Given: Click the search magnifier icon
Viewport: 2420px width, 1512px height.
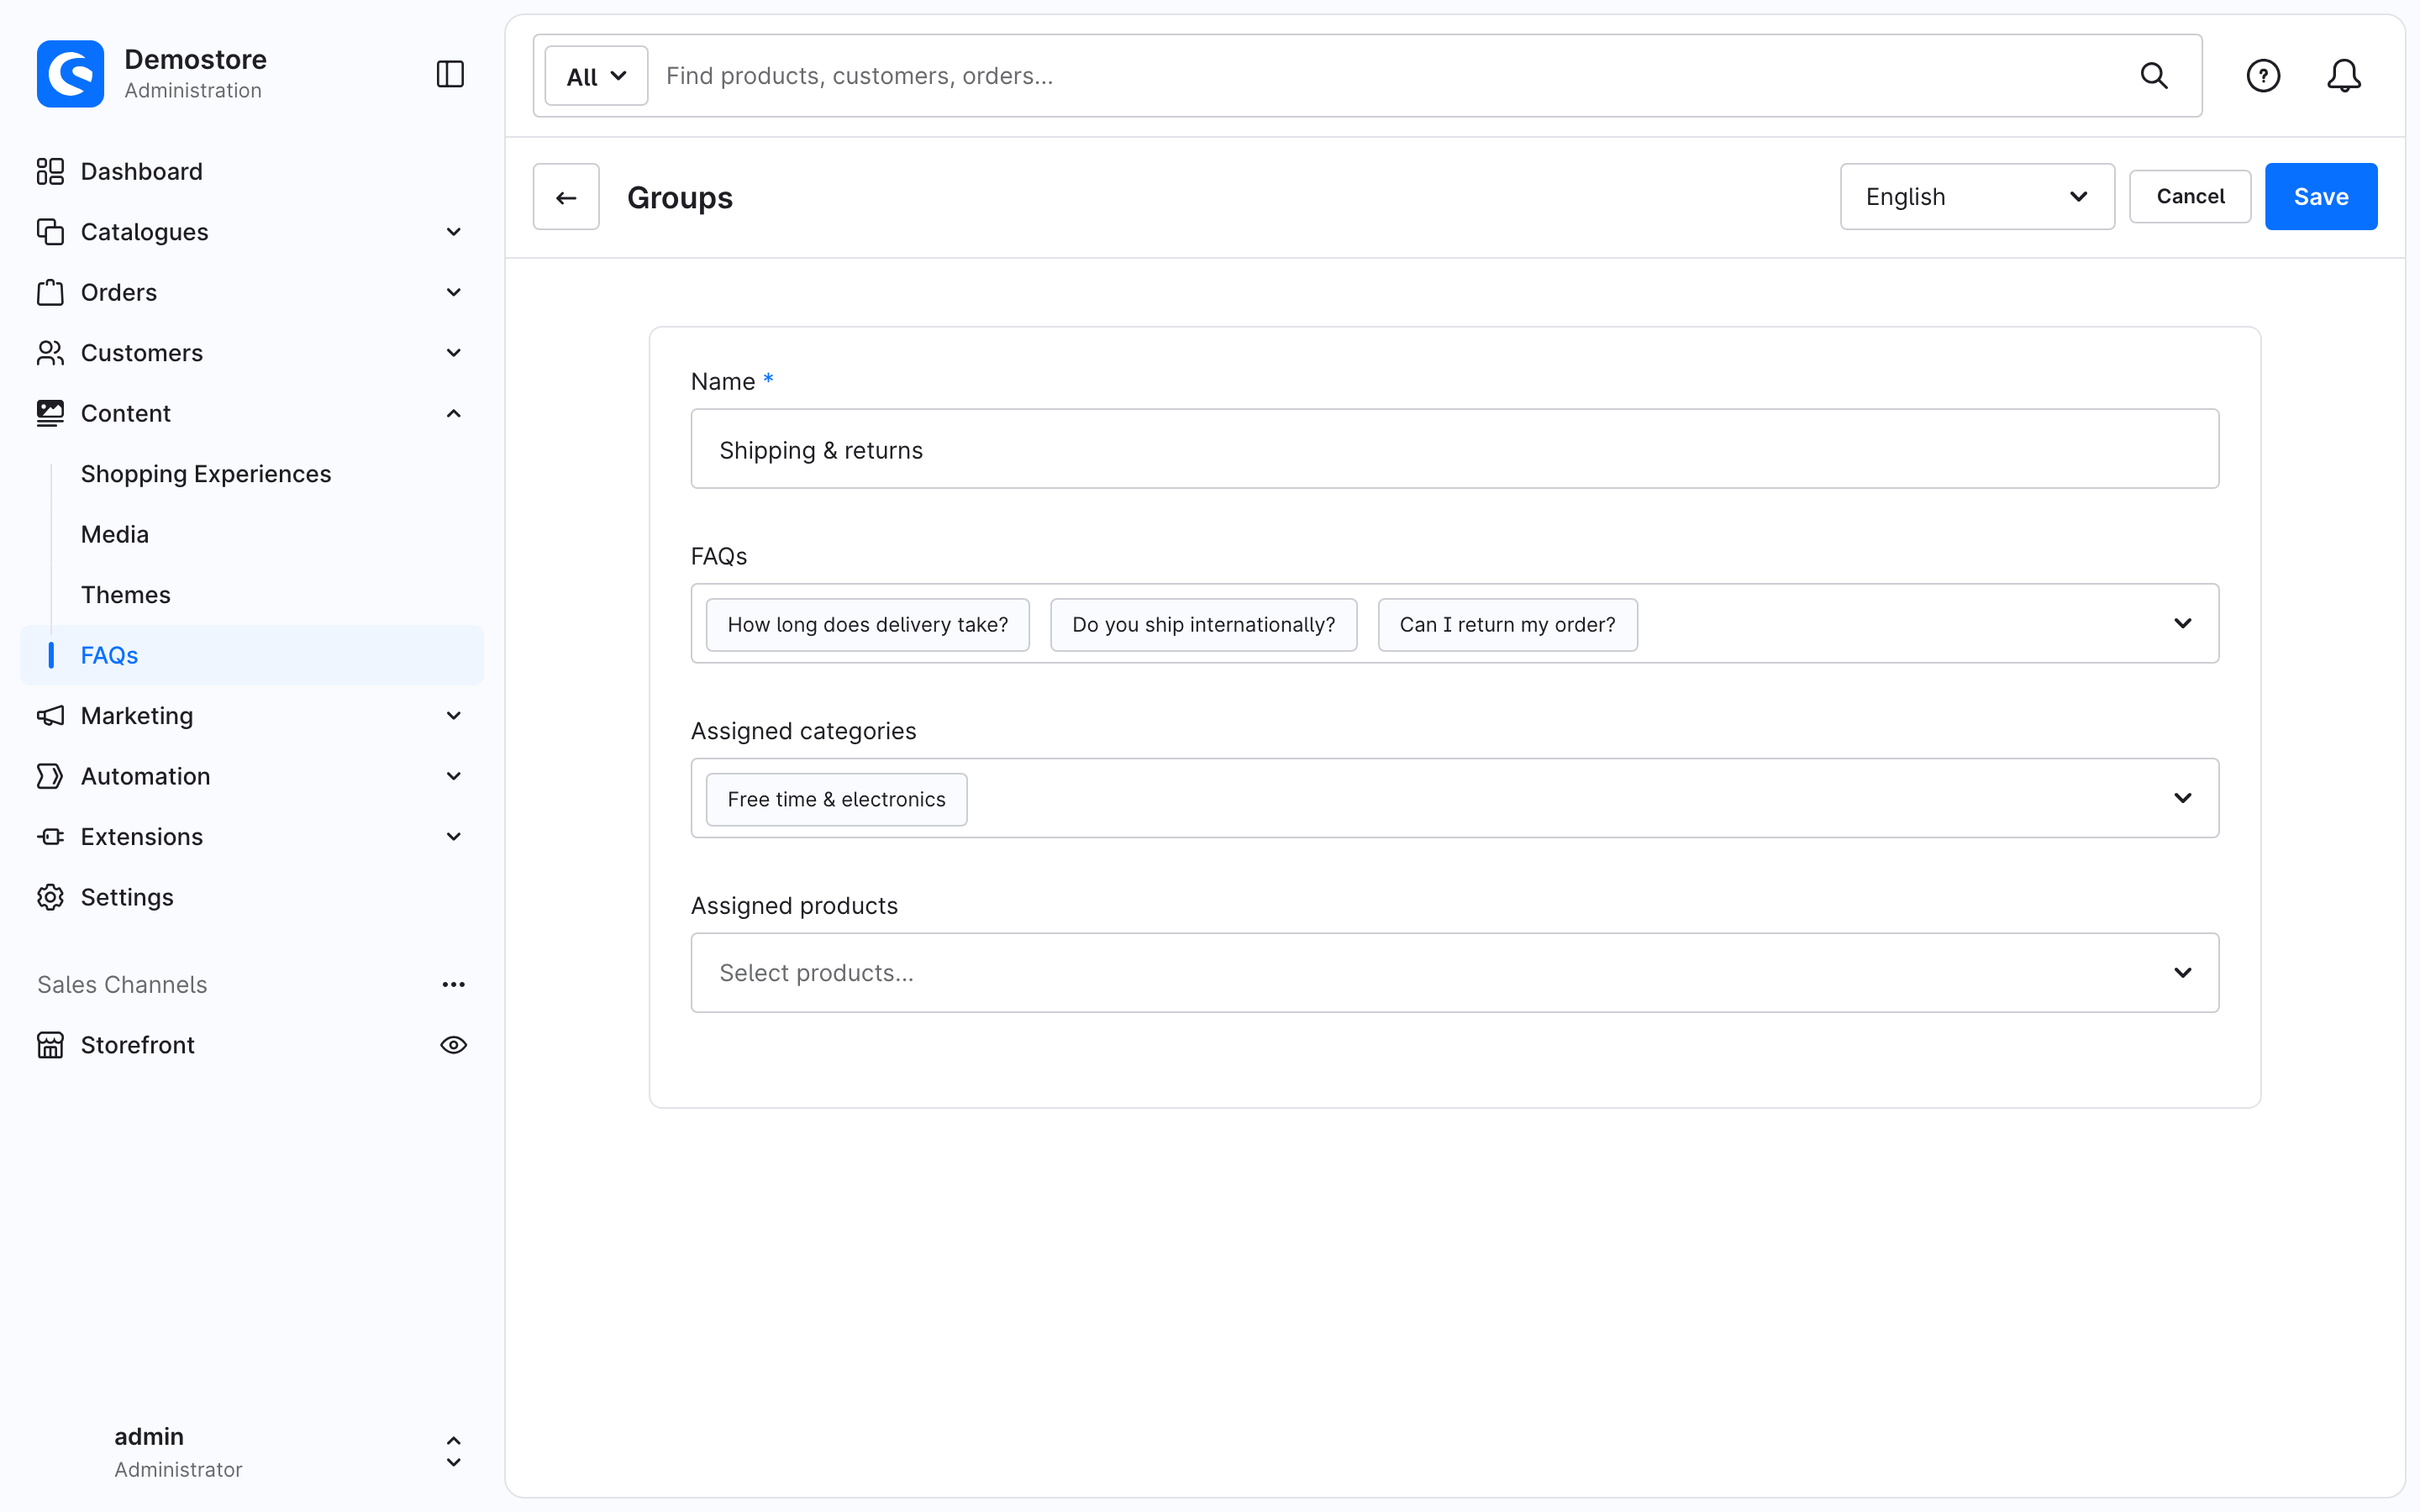Looking at the screenshot, I should click(2154, 76).
